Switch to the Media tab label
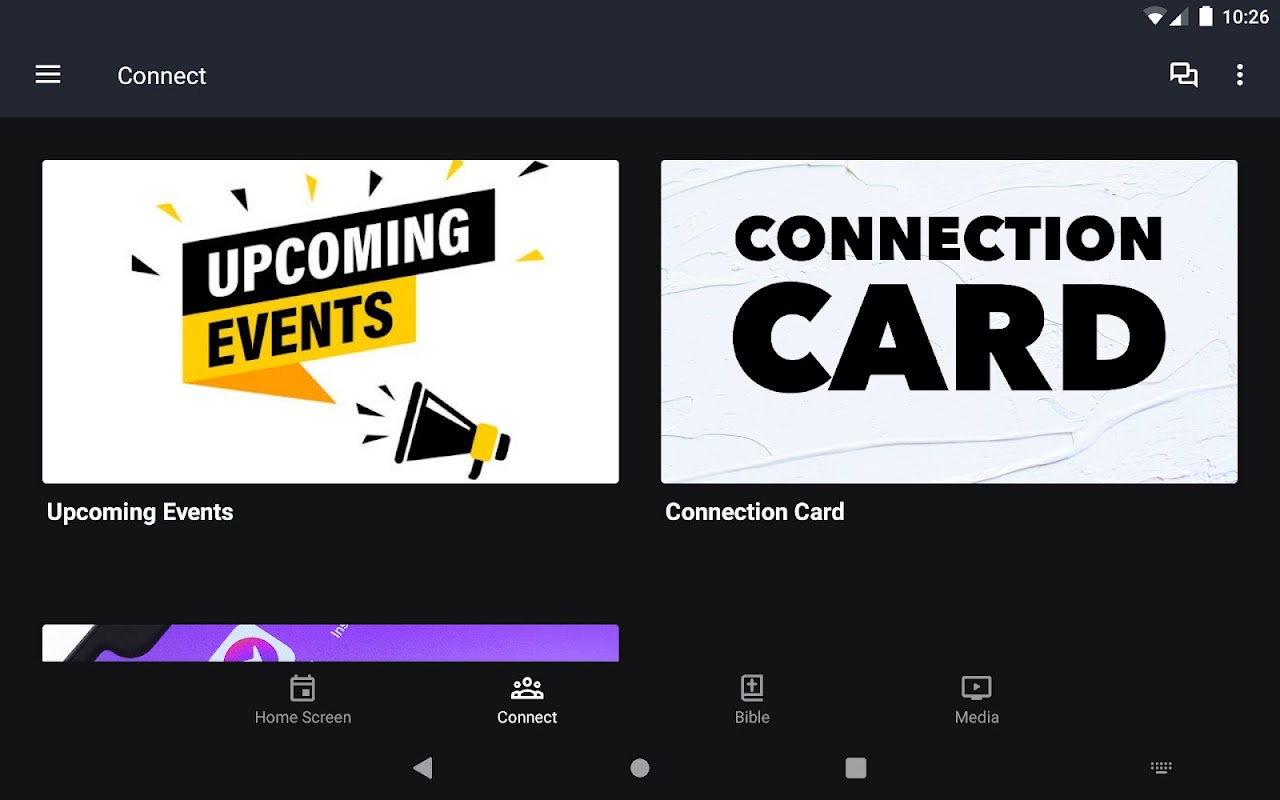Viewport: 1280px width, 800px height. pyautogui.click(x=977, y=717)
